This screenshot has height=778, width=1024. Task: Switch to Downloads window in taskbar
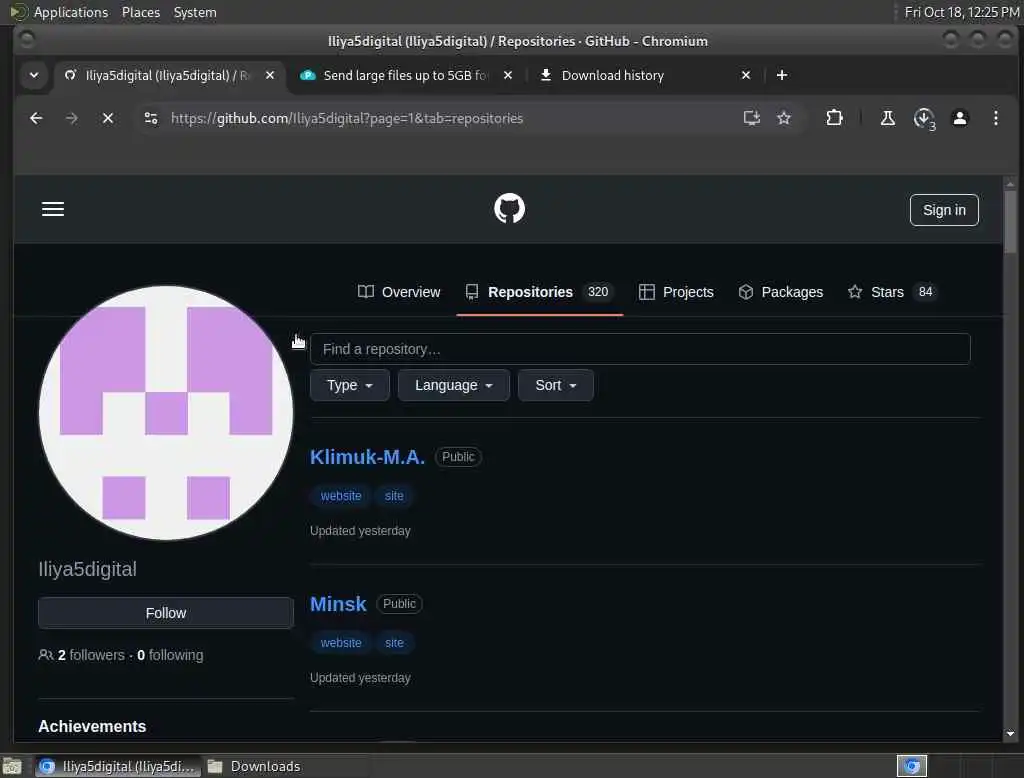point(254,766)
